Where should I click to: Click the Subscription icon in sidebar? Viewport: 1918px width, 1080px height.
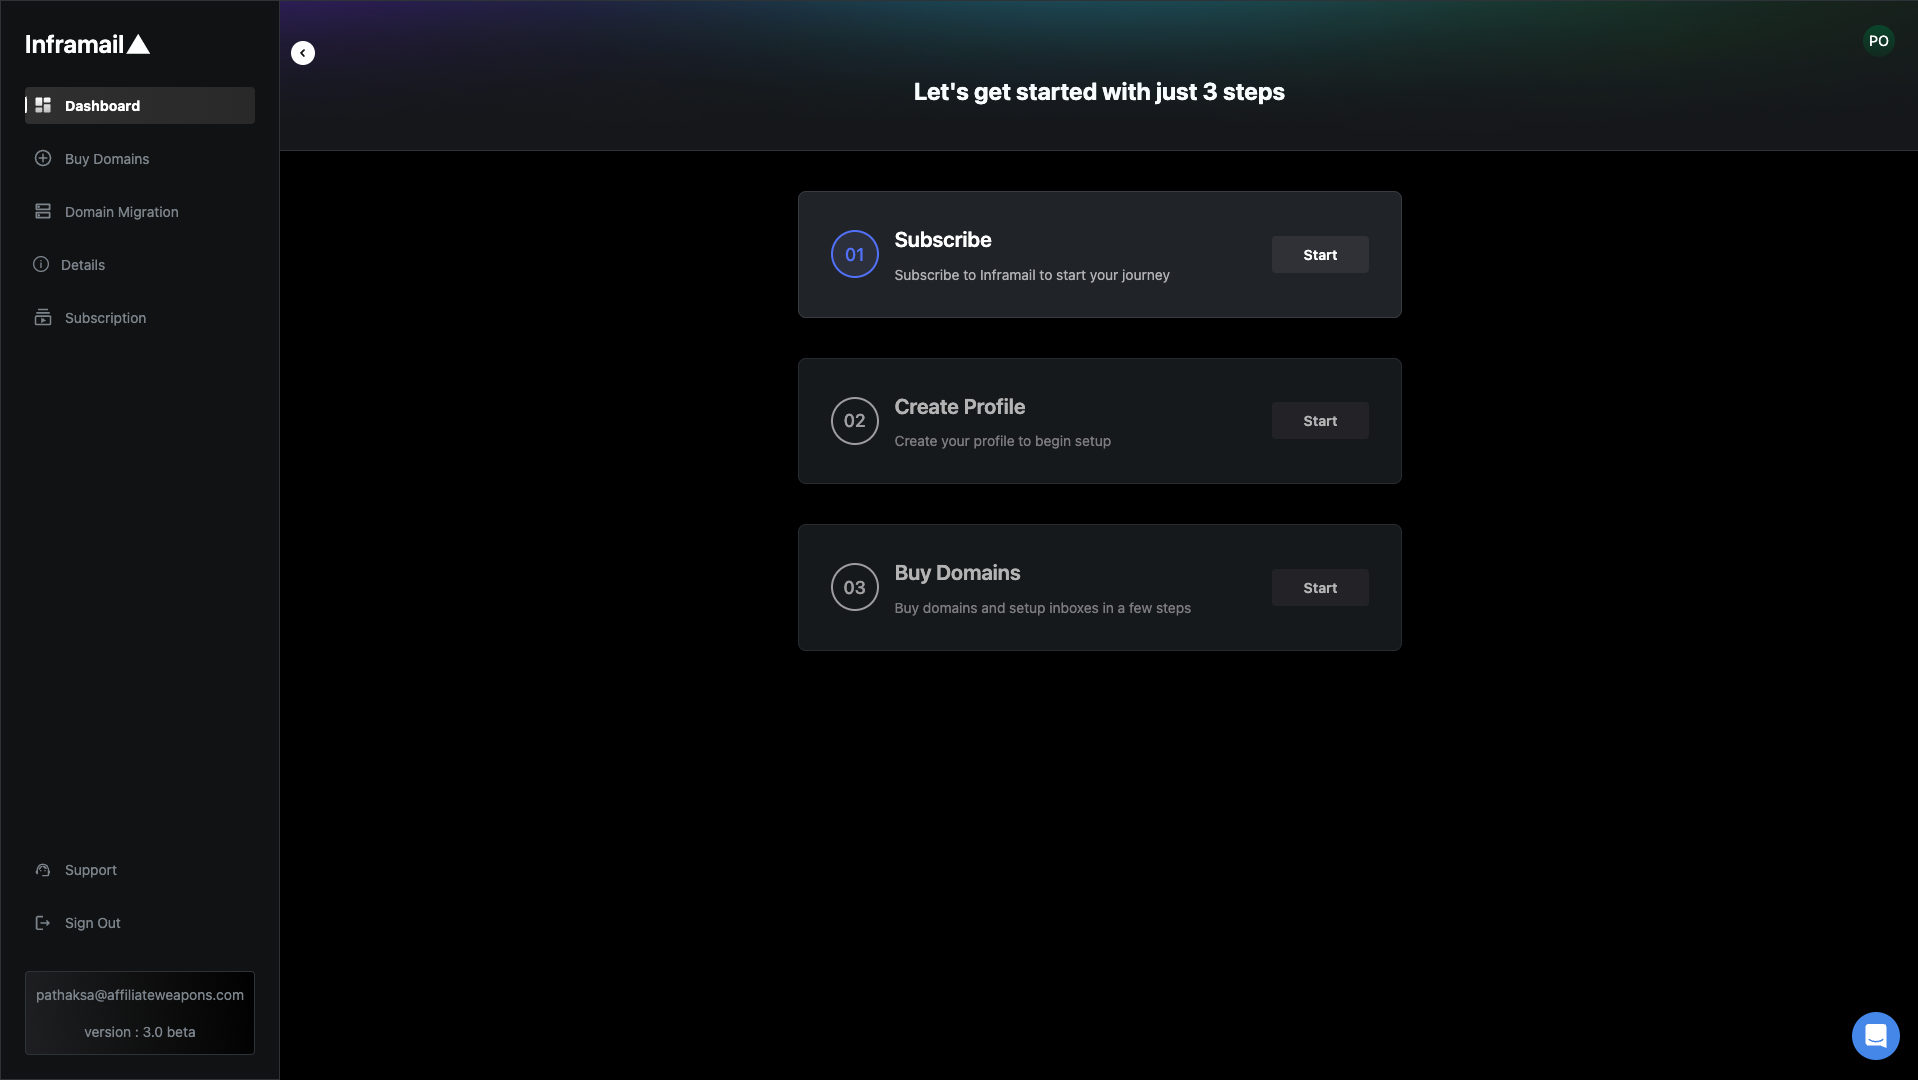tap(43, 317)
